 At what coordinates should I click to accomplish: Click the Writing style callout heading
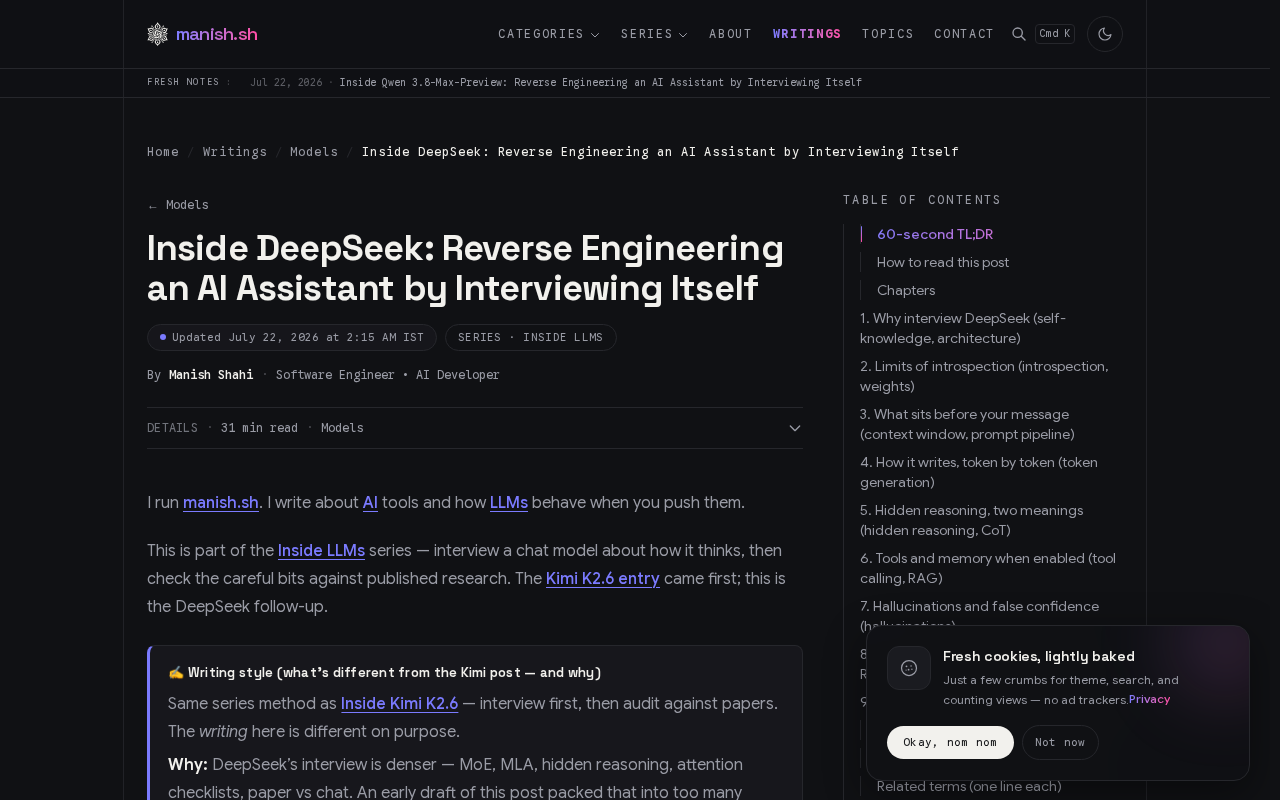pyautogui.click(x=385, y=673)
